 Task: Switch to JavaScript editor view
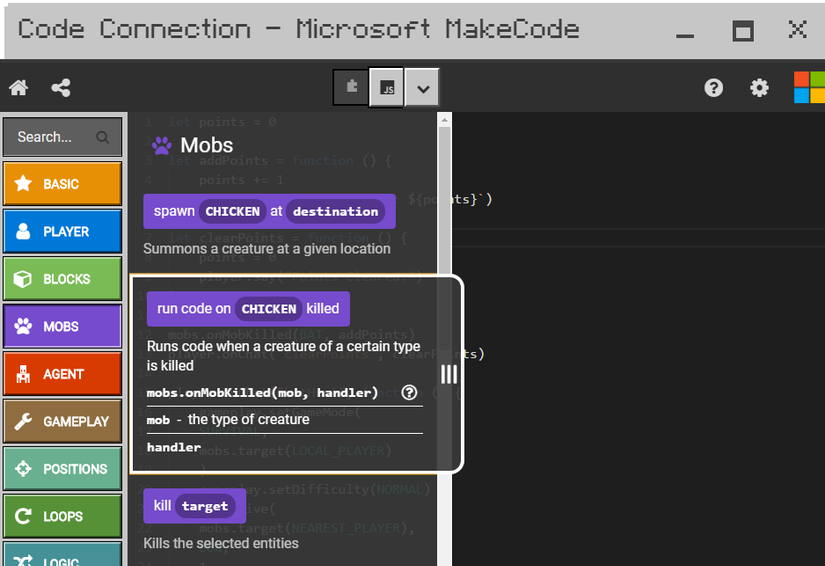tap(387, 88)
